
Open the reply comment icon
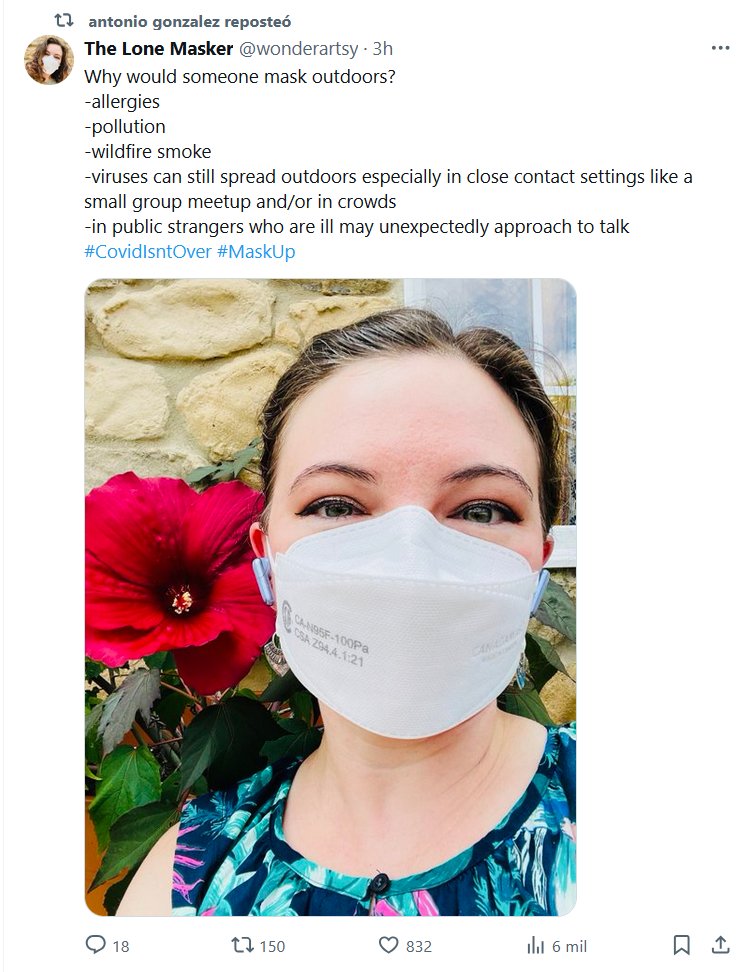(95, 945)
